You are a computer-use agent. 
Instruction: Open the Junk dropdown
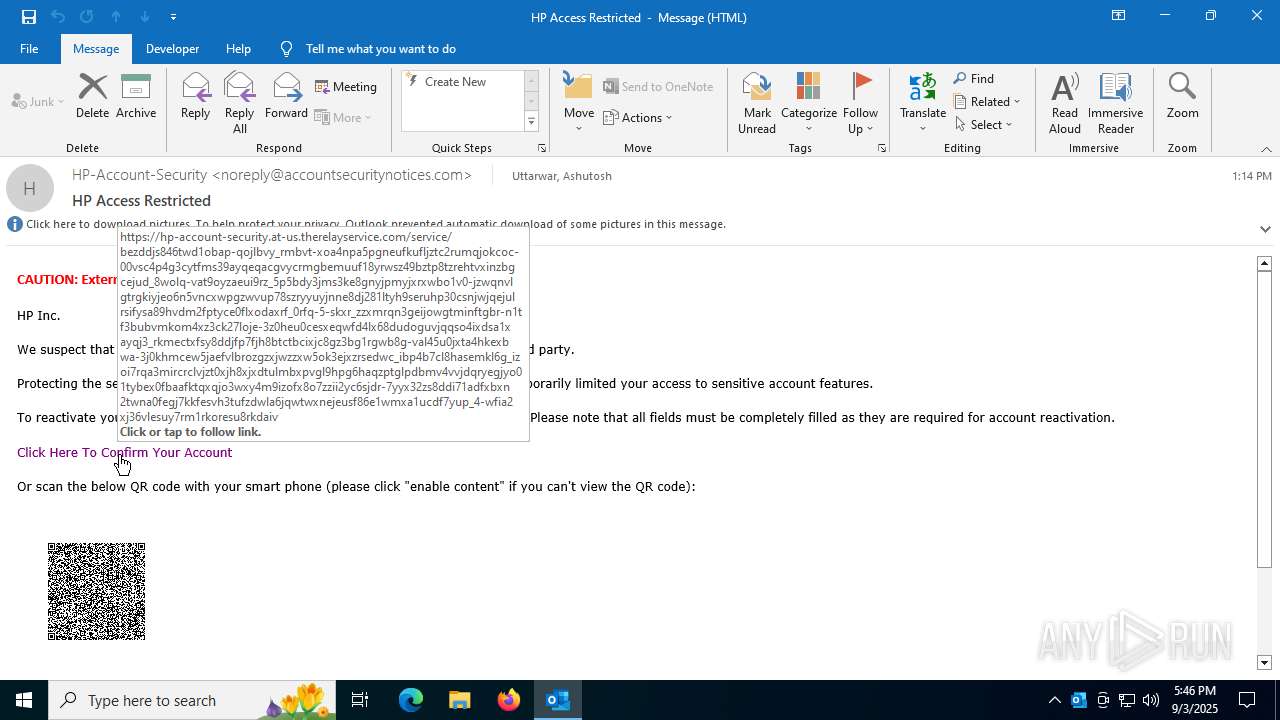38,101
